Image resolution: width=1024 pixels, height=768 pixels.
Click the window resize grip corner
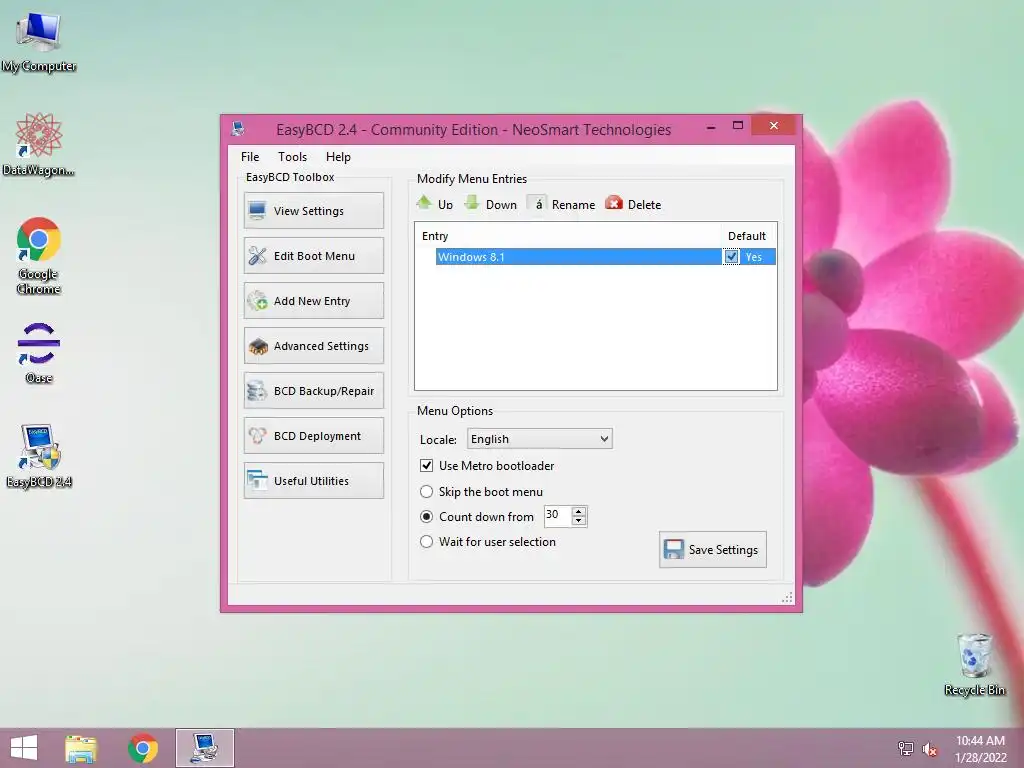tap(788, 597)
